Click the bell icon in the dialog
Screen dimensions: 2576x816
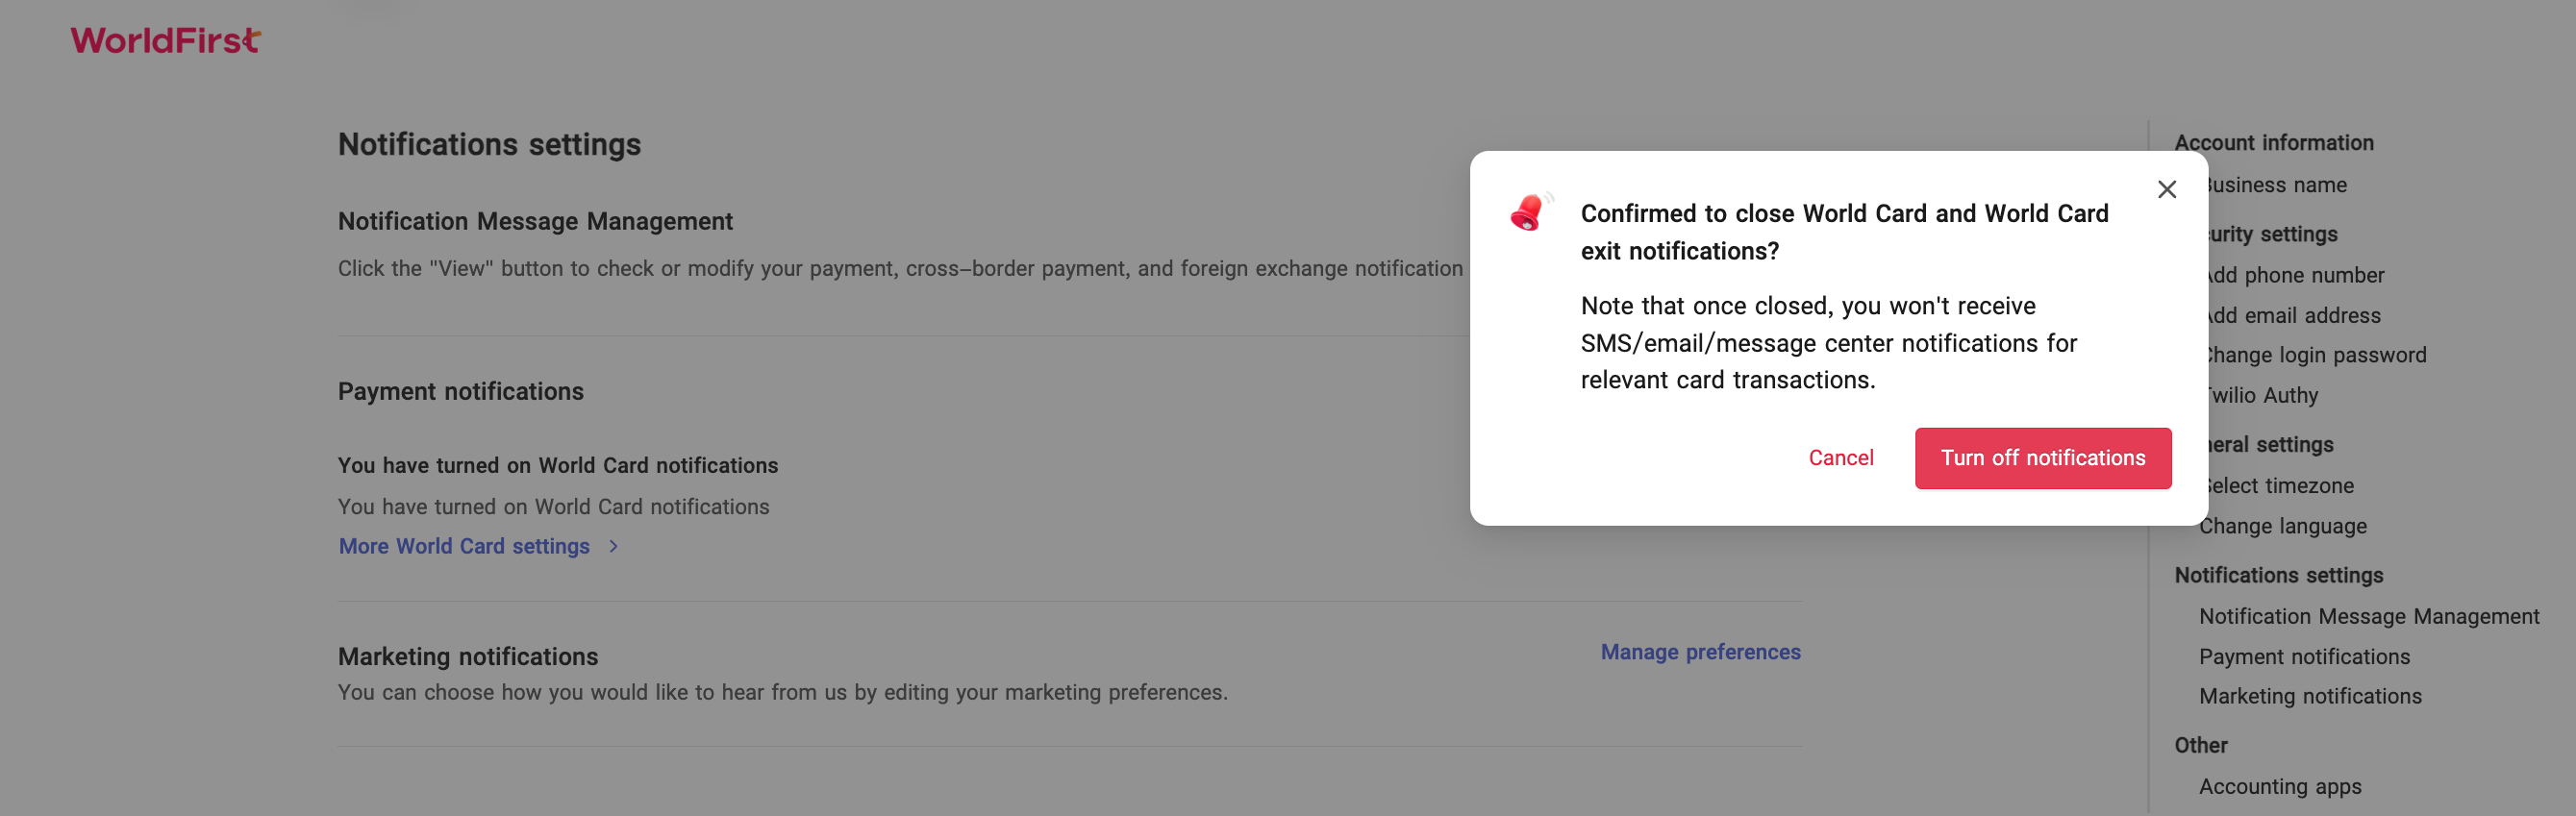pyautogui.click(x=1530, y=211)
